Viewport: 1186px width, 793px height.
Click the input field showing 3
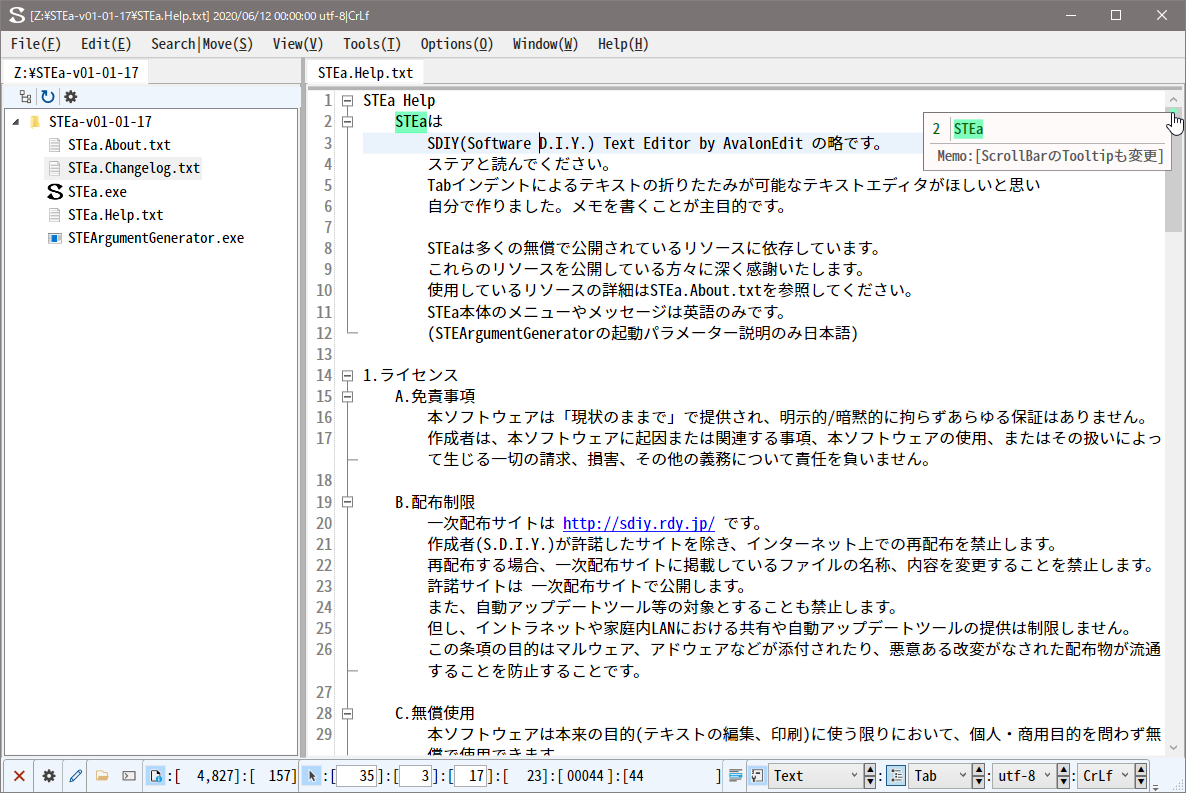click(415, 776)
